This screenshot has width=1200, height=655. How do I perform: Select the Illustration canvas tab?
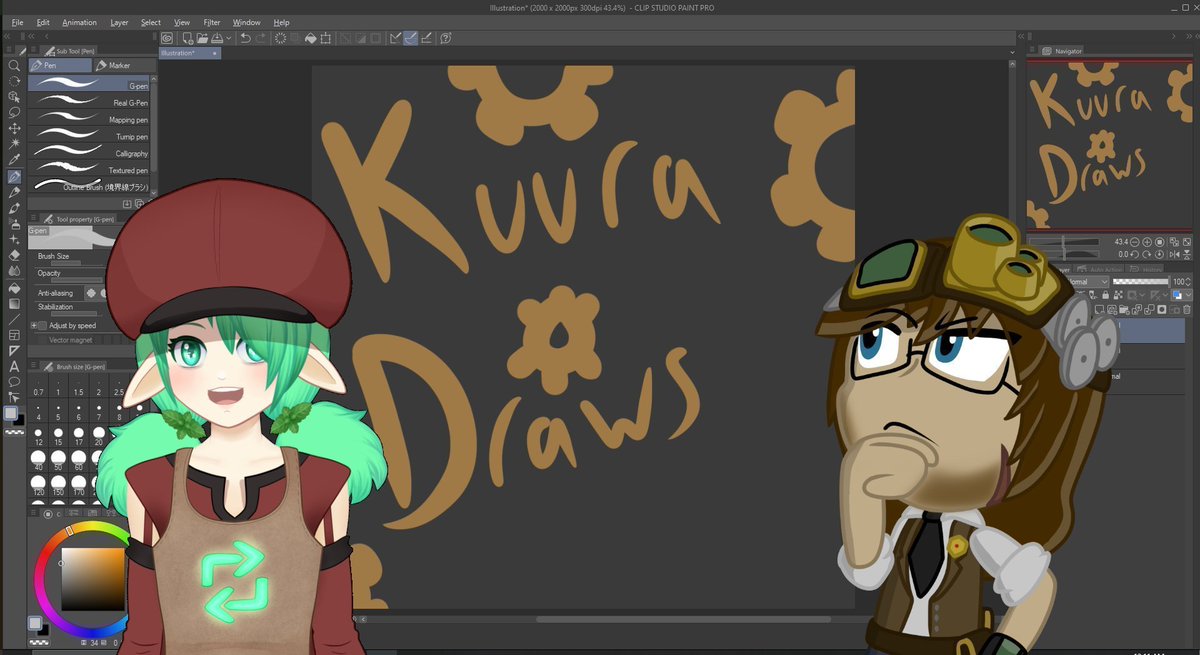click(x=190, y=52)
